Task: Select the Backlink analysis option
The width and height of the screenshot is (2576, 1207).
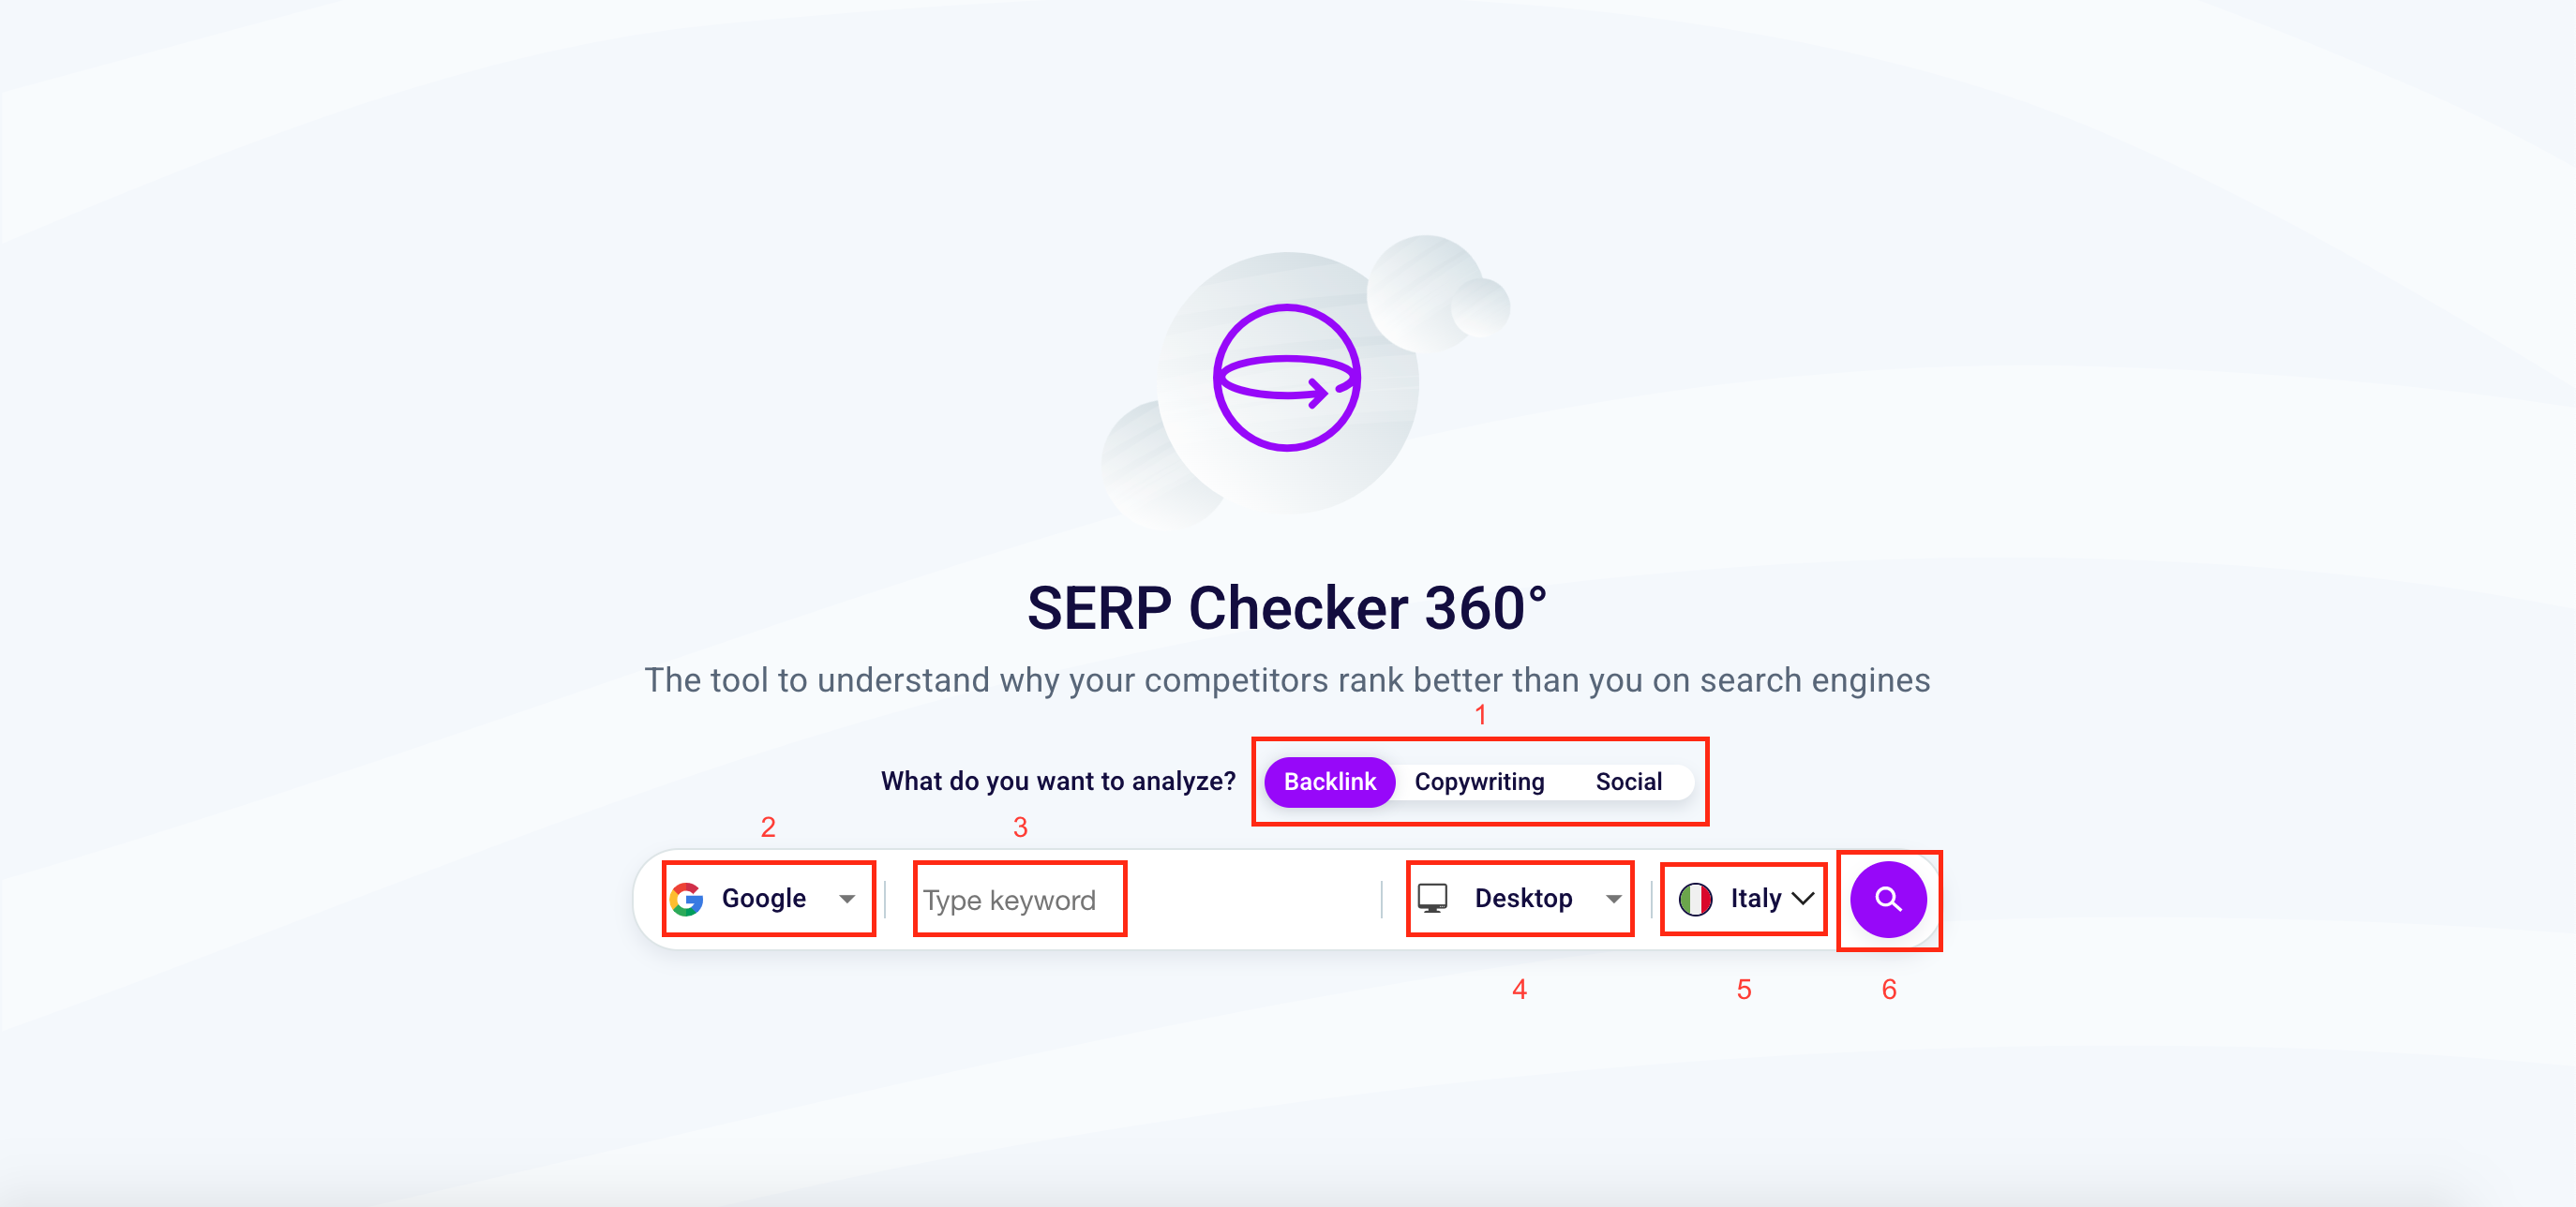Action: (1329, 781)
